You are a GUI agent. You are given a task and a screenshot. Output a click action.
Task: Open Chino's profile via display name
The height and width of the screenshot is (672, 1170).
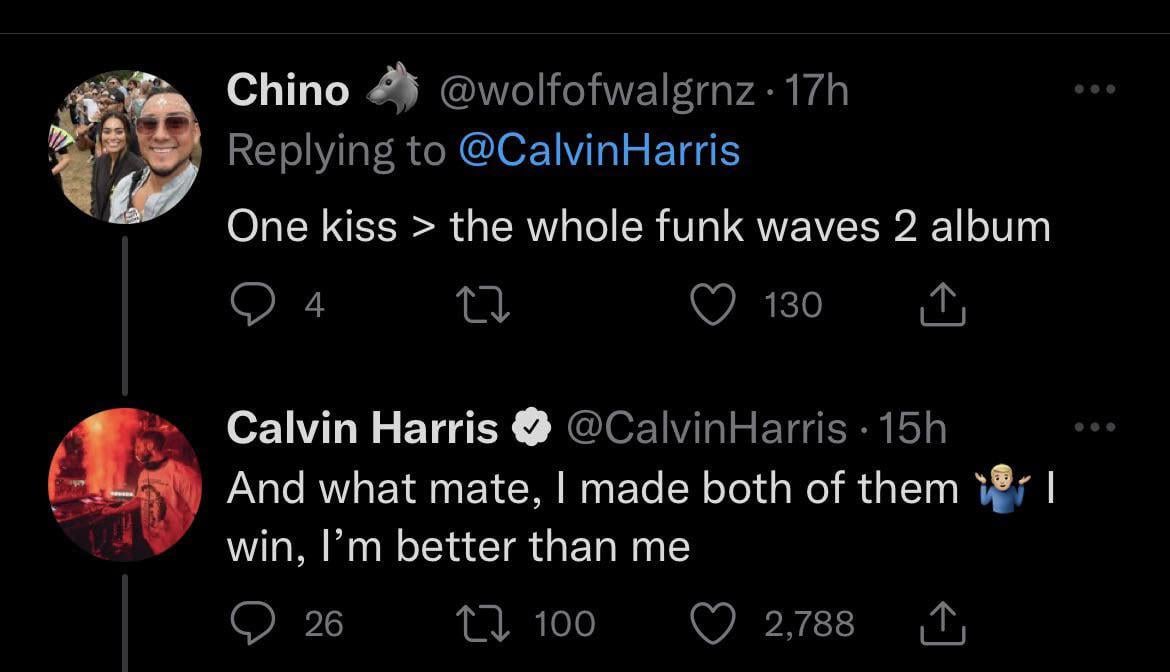click(x=288, y=91)
